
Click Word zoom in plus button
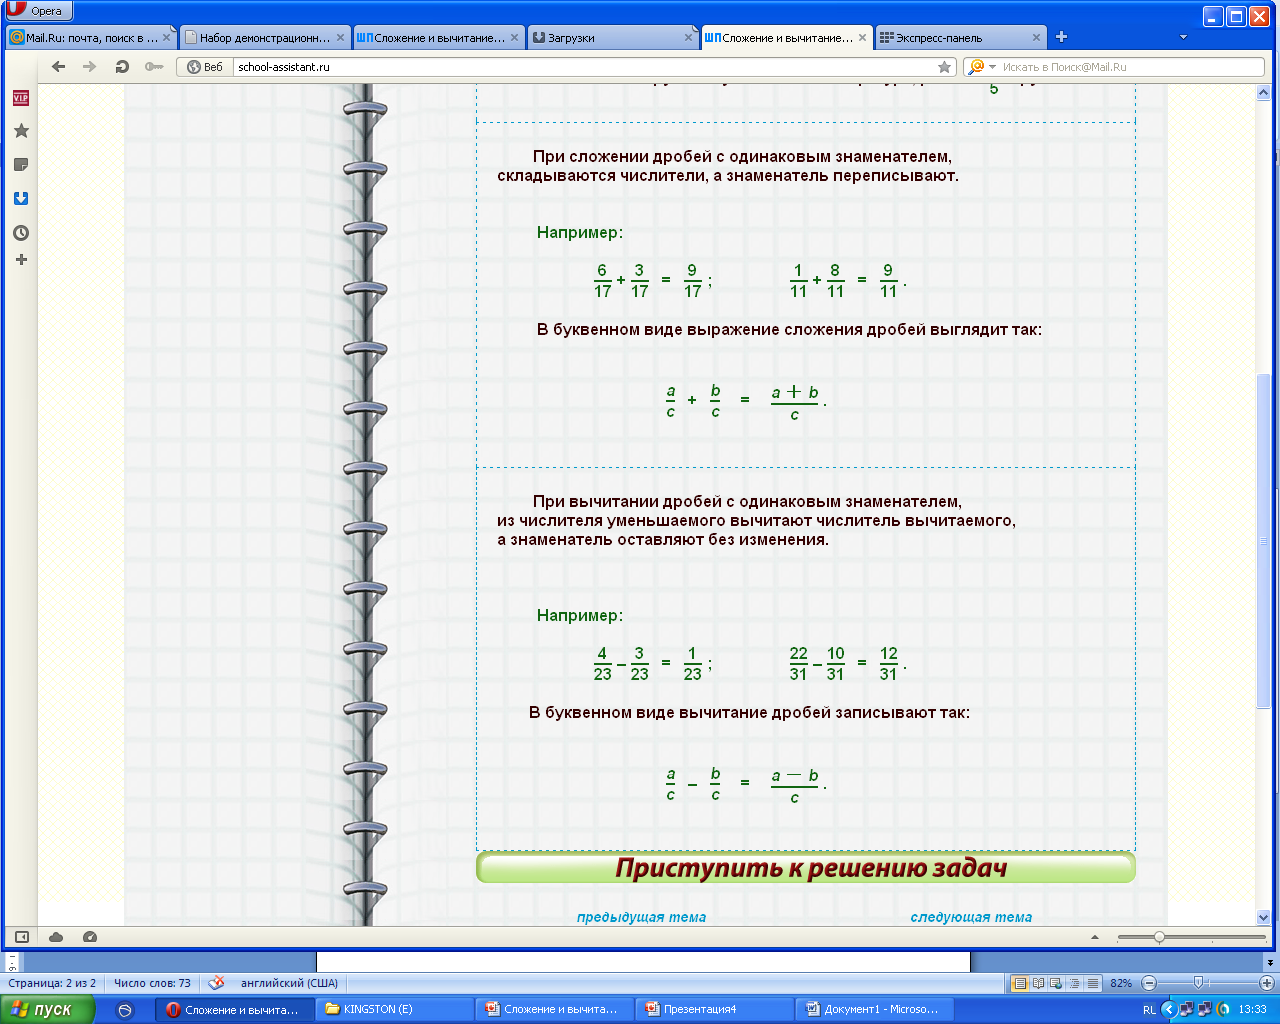pyautogui.click(x=1267, y=983)
